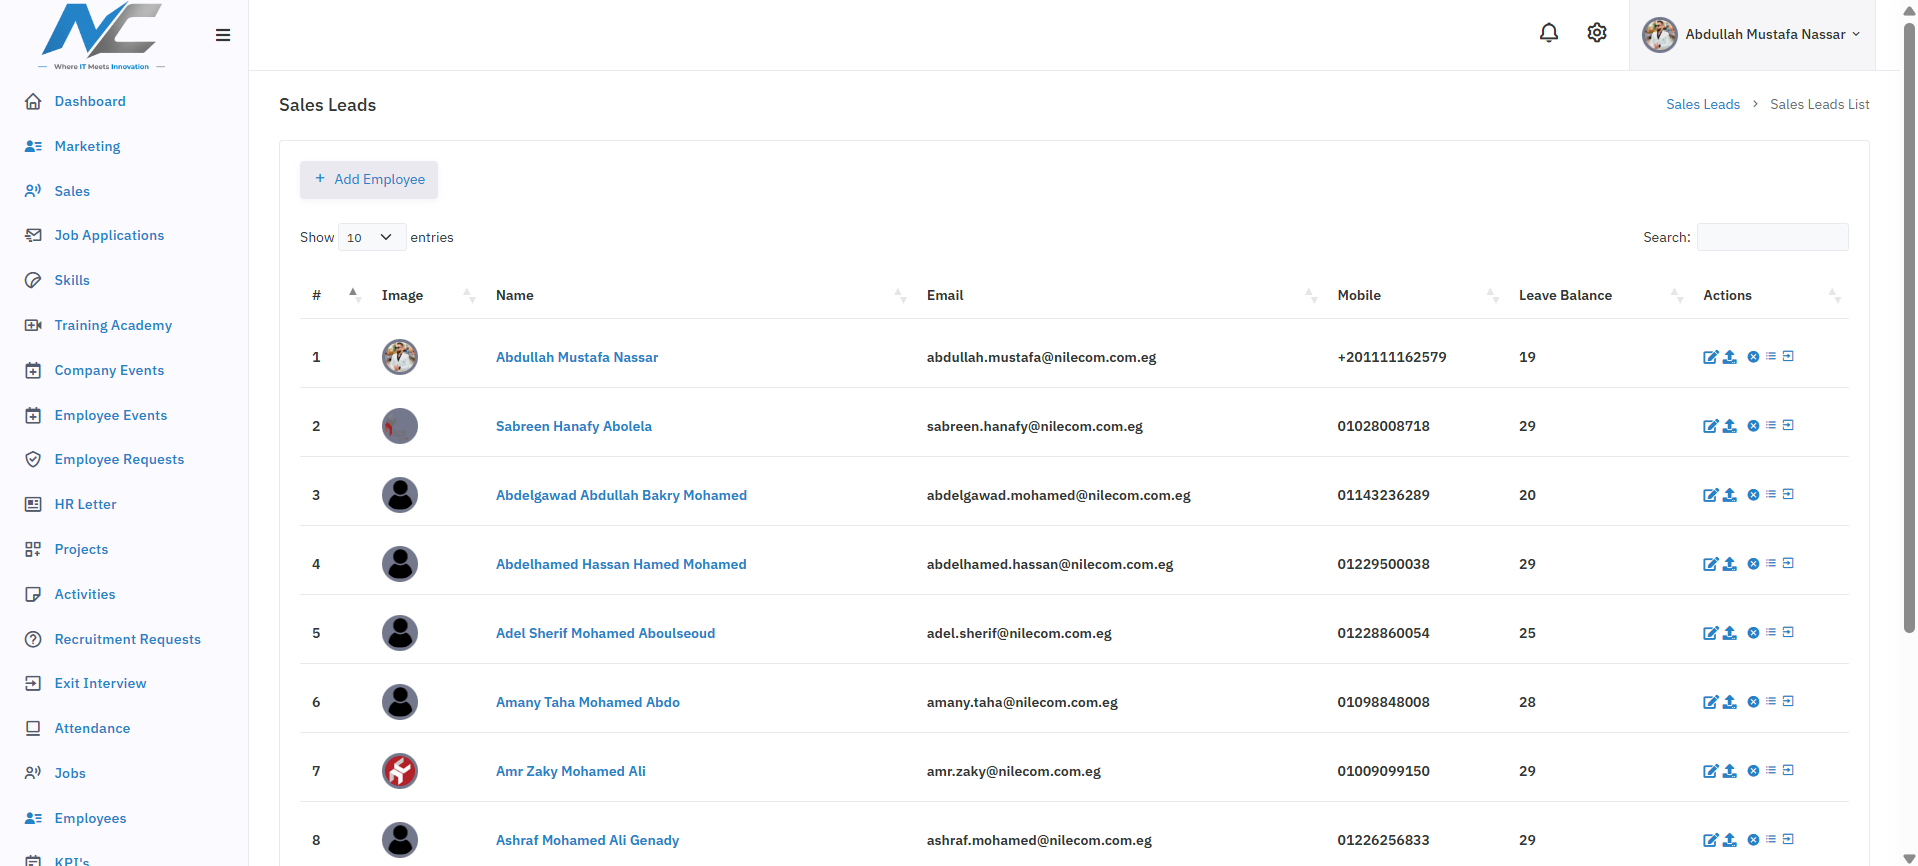The width and height of the screenshot is (1918, 866).
Task: Go to Job Applications in sidebar
Action: pos(109,235)
